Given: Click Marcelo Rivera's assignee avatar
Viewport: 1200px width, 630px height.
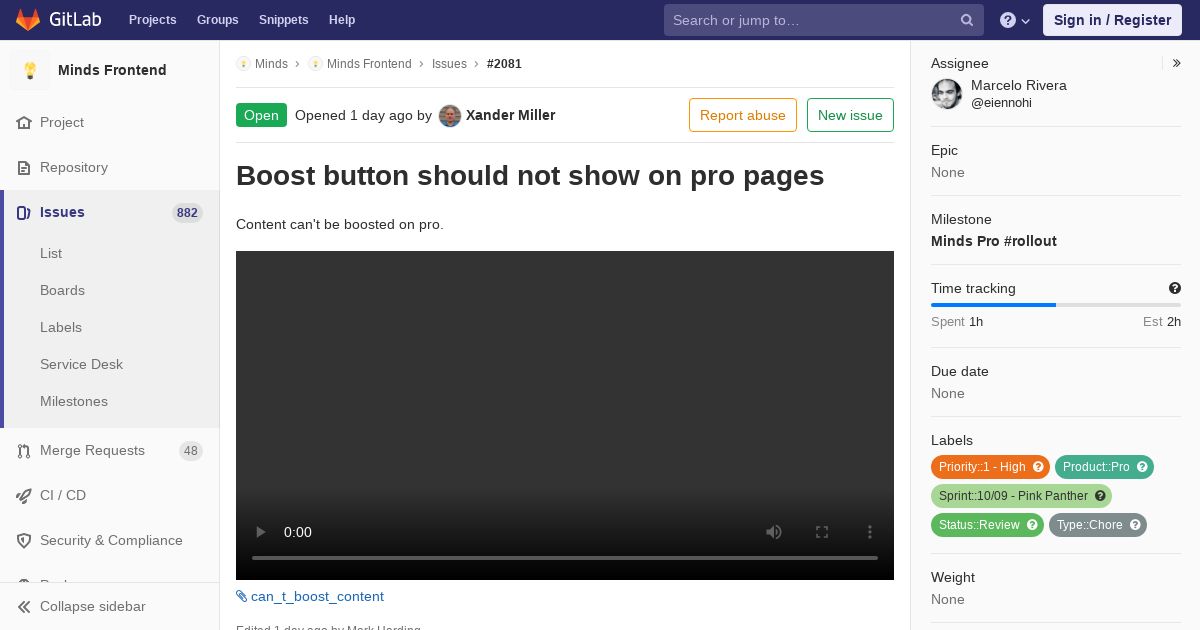Looking at the screenshot, I should click(x=947, y=94).
